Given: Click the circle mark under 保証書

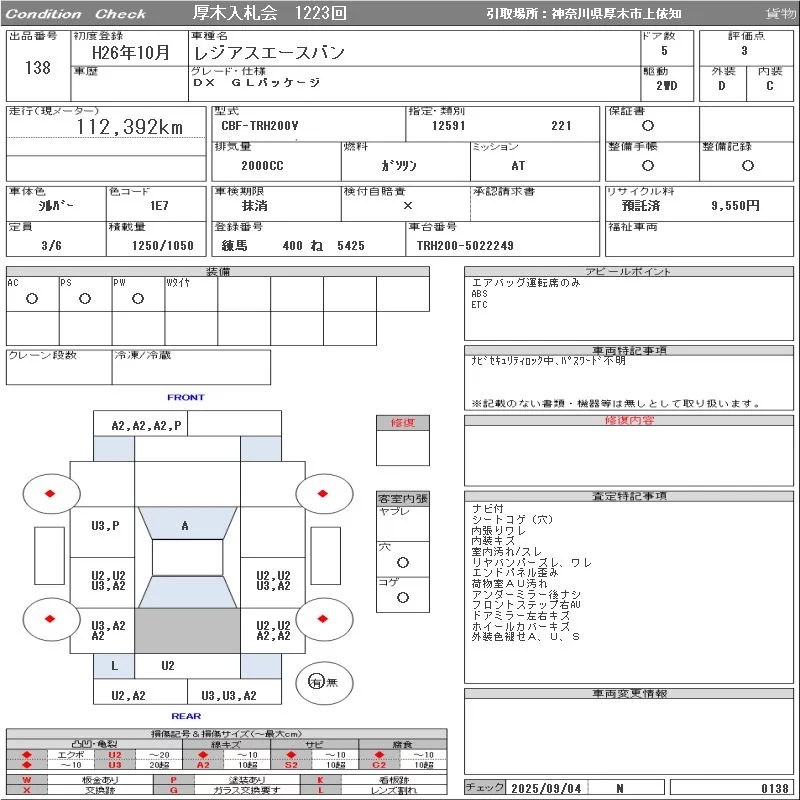Looking at the screenshot, I should [648, 126].
